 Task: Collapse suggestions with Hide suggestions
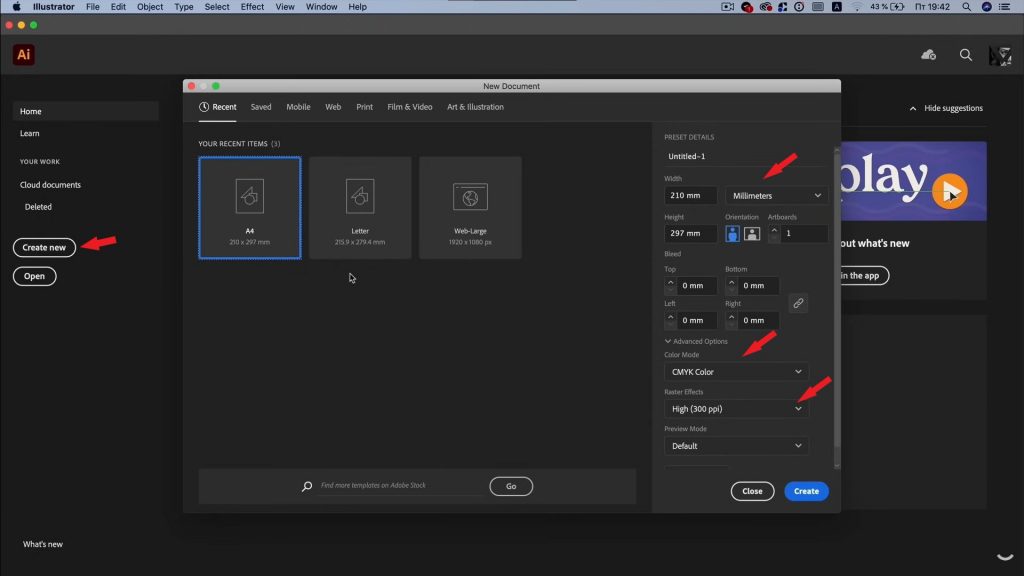pyautogui.click(x=946, y=108)
